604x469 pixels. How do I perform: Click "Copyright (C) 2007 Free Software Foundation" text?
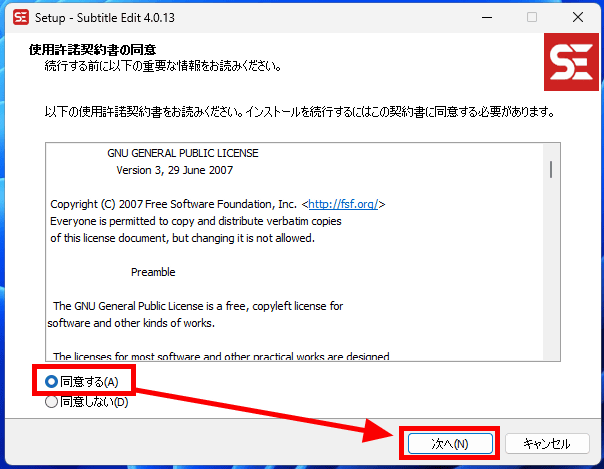(x=173, y=204)
